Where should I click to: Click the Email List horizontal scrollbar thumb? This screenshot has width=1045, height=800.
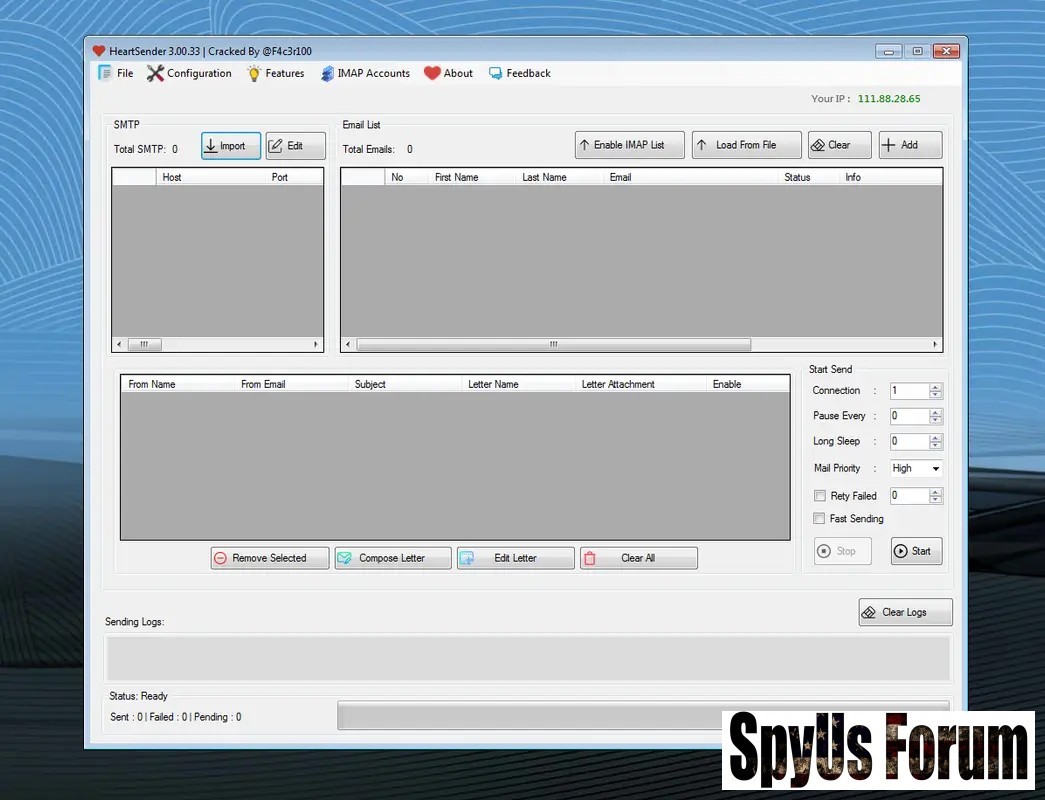553,344
